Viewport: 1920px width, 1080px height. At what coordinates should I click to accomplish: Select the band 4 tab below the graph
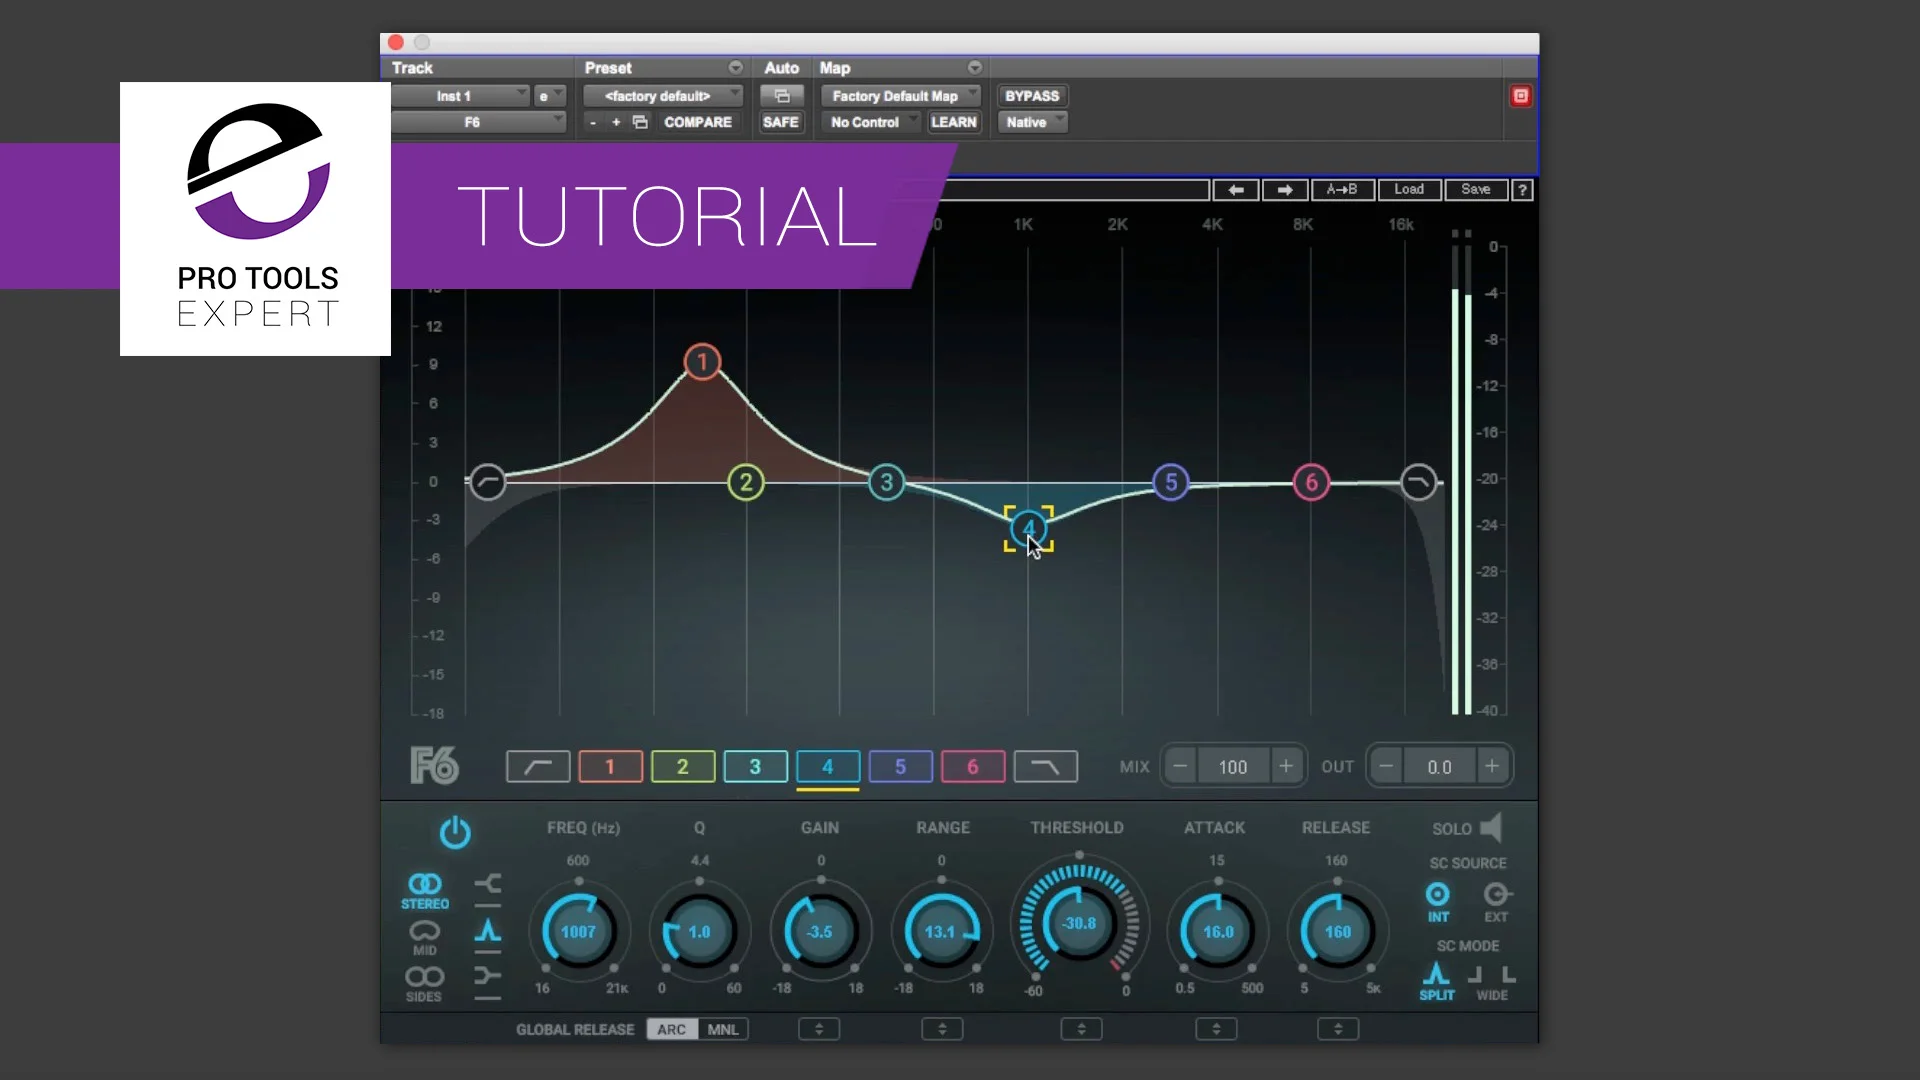[827, 767]
